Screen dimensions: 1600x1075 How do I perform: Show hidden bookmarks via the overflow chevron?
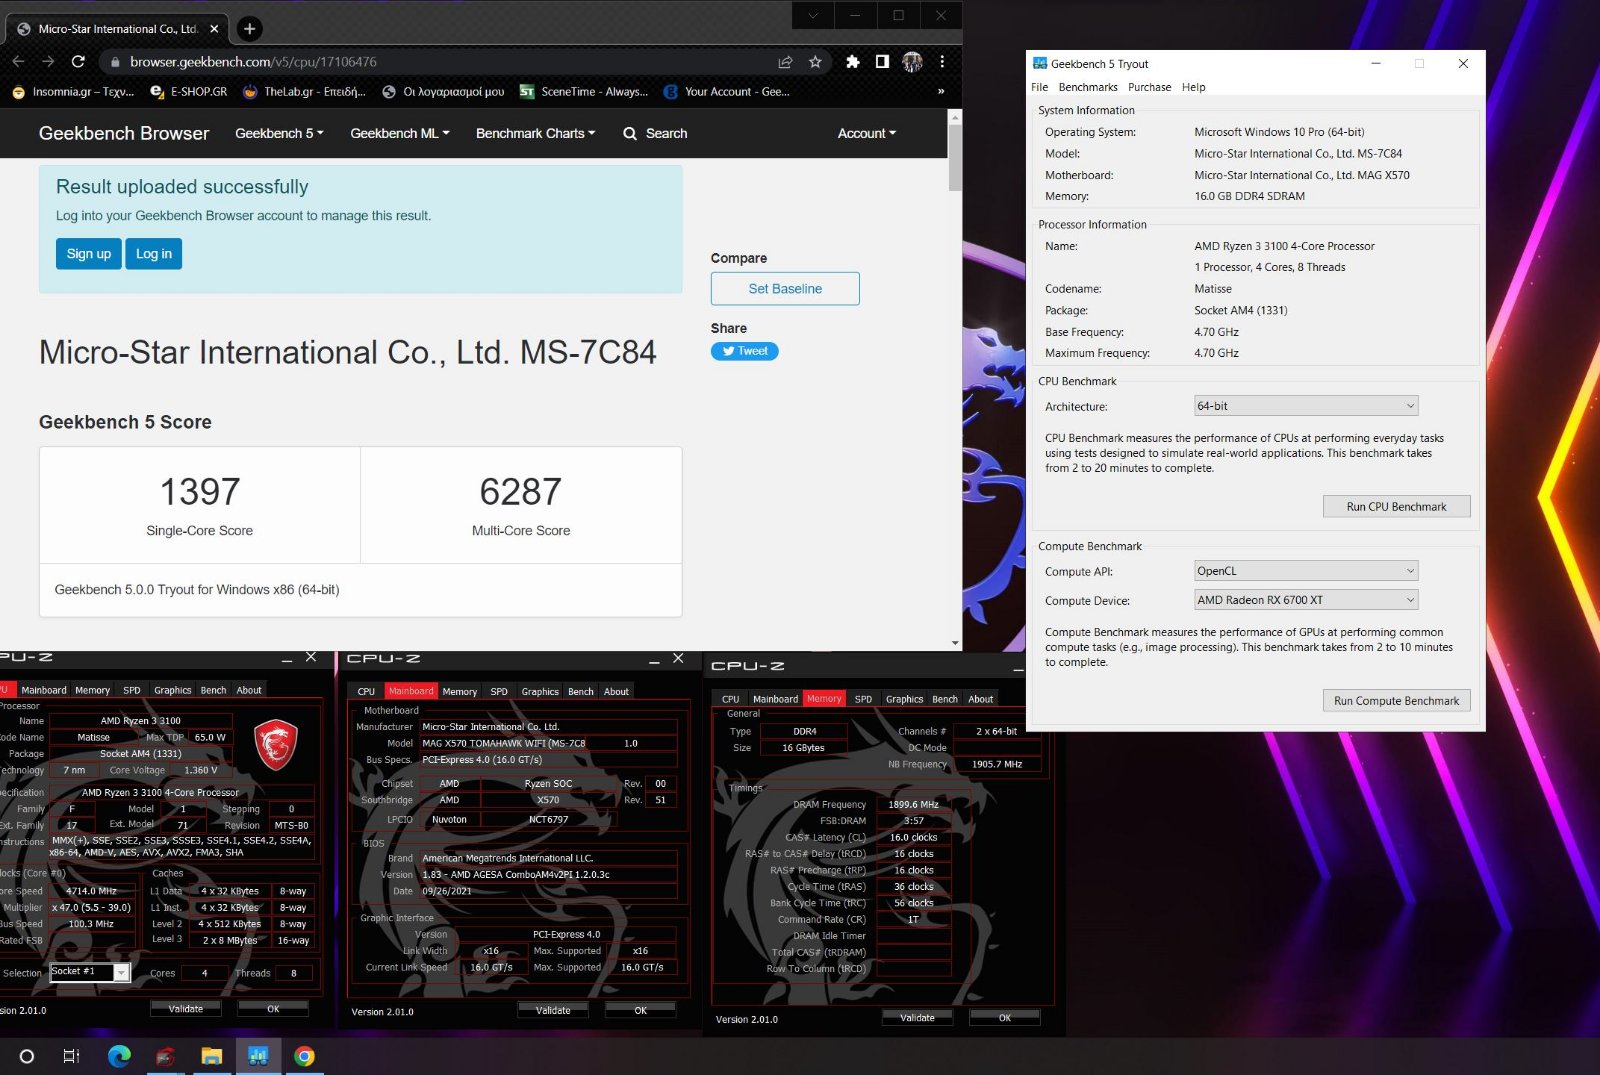point(940,92)
